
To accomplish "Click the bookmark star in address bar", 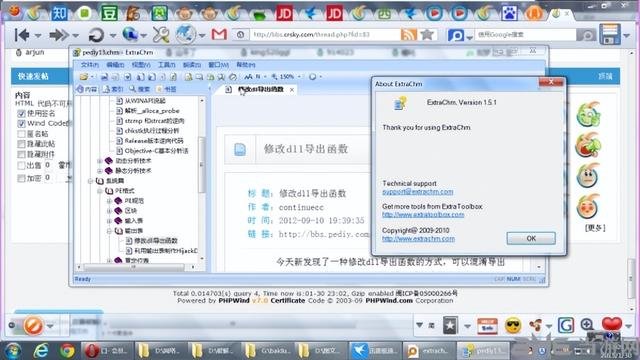I will 427,34.
